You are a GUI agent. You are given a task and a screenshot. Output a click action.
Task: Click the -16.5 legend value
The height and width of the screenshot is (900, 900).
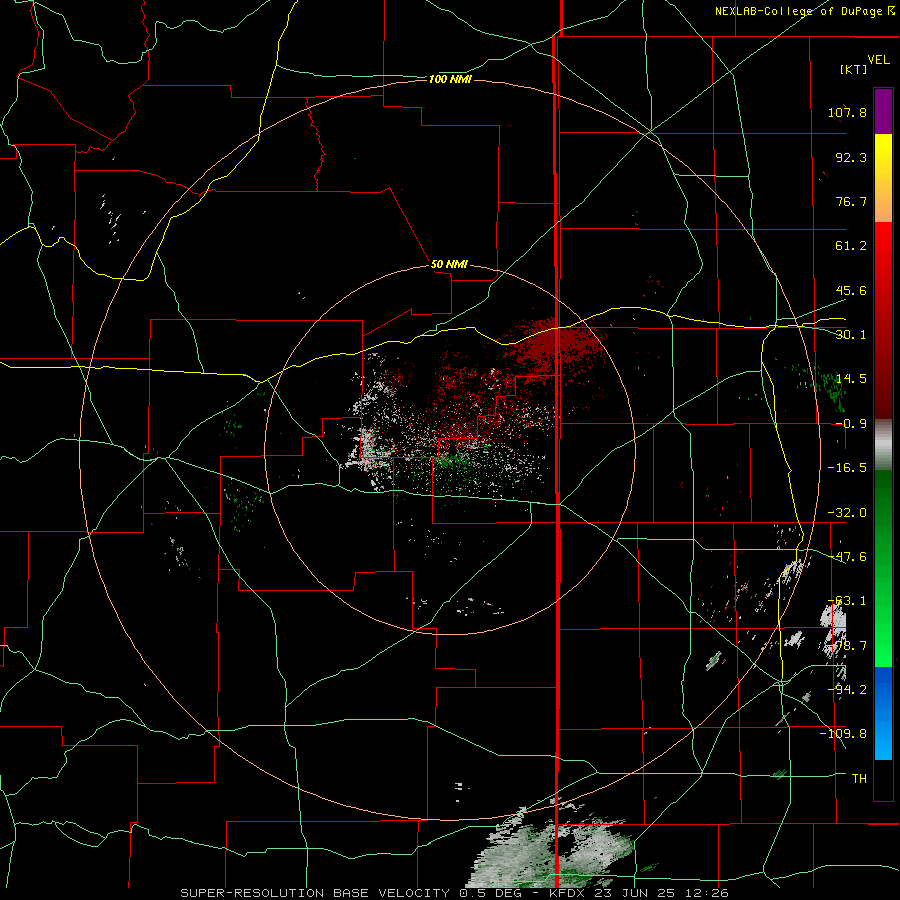point(847,468)
